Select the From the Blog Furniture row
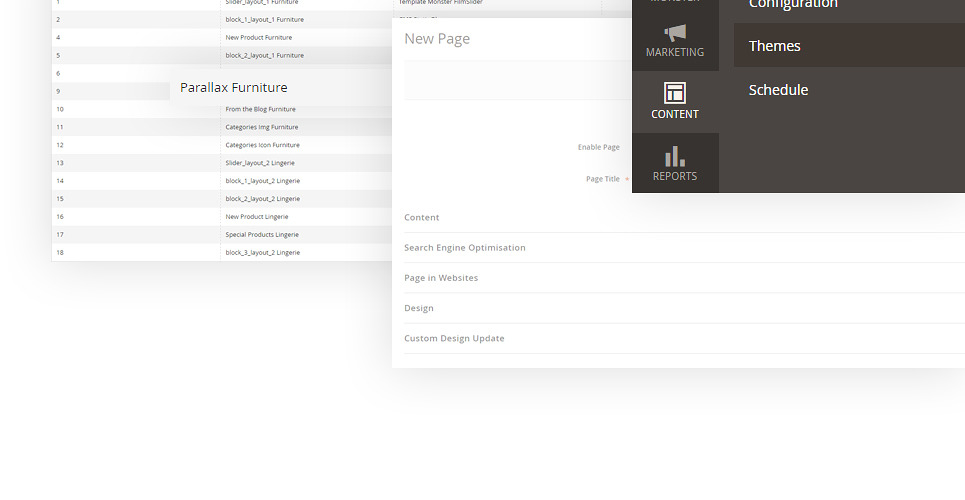The image size is (965, 500). (261, 109)
